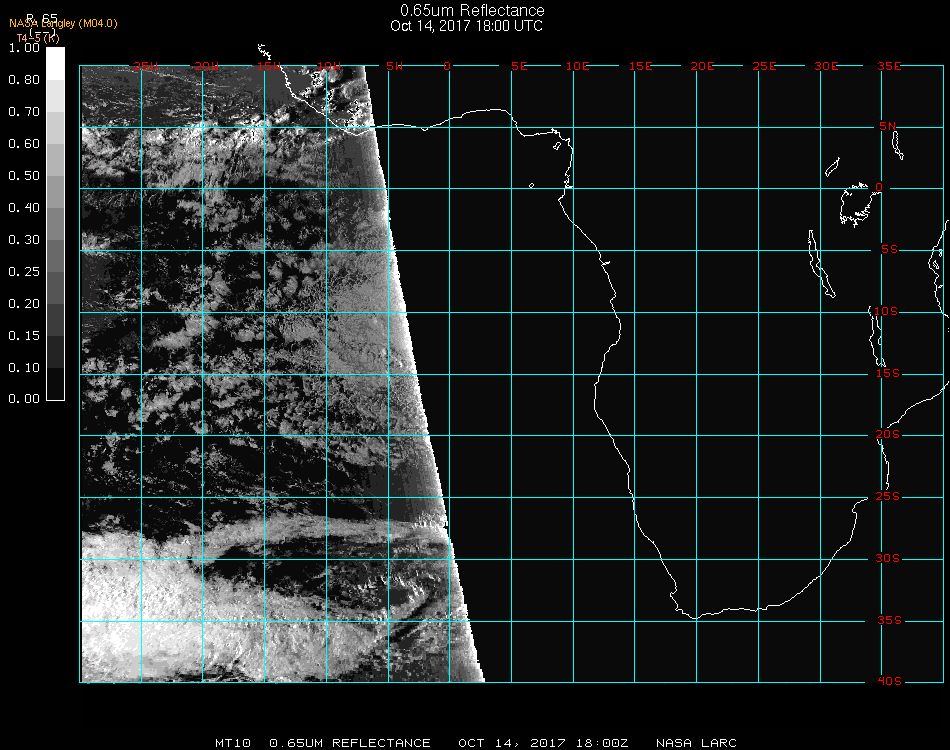Click the "0.65UM REFLECTANCE" footer text

click(x=350, y=743)
